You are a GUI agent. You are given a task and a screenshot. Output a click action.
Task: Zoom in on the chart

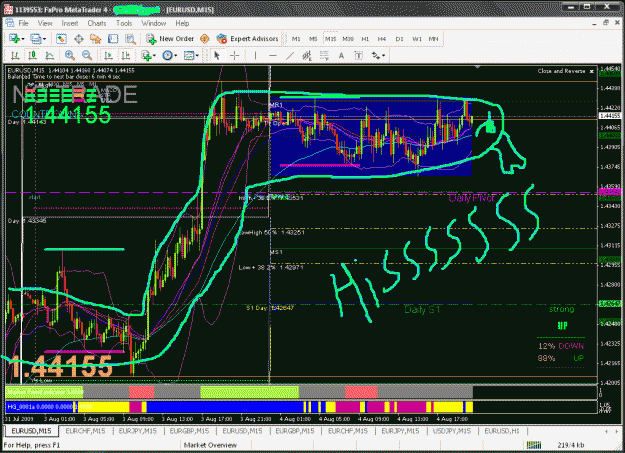point(70,55)
